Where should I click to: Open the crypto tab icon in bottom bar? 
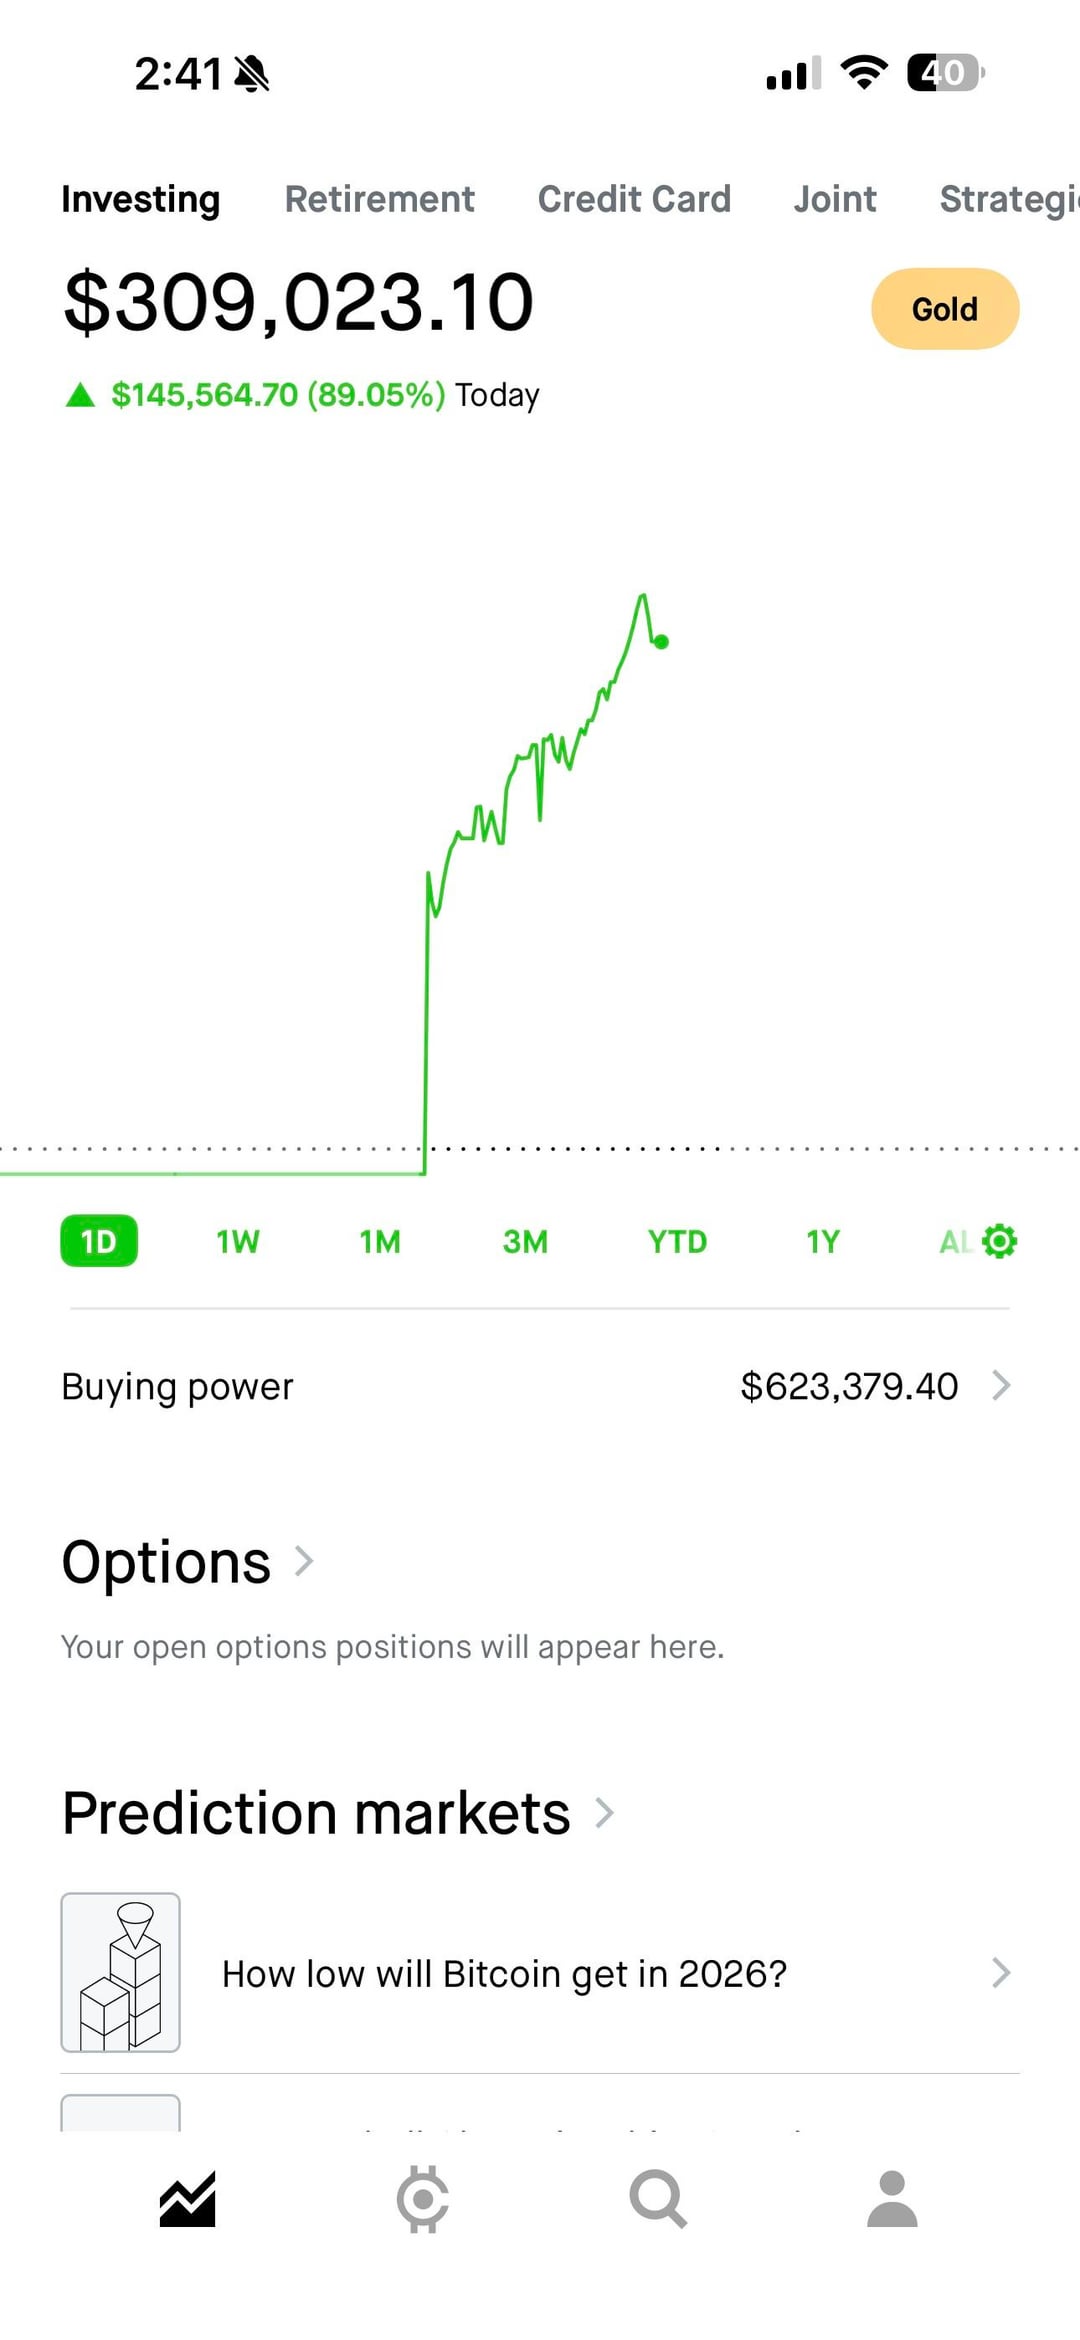[422, 2199]
